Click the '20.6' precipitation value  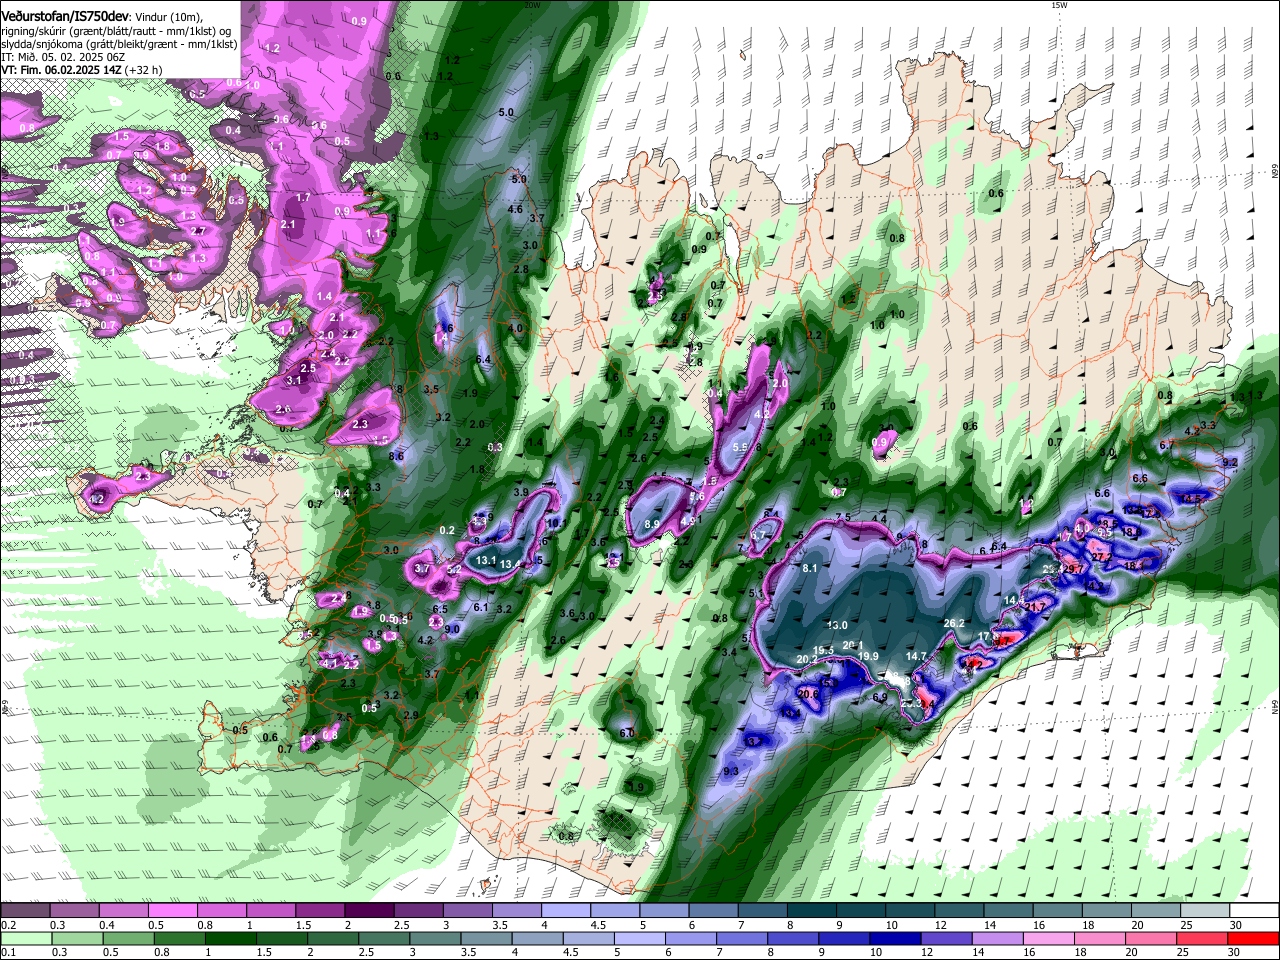[808, 693]
